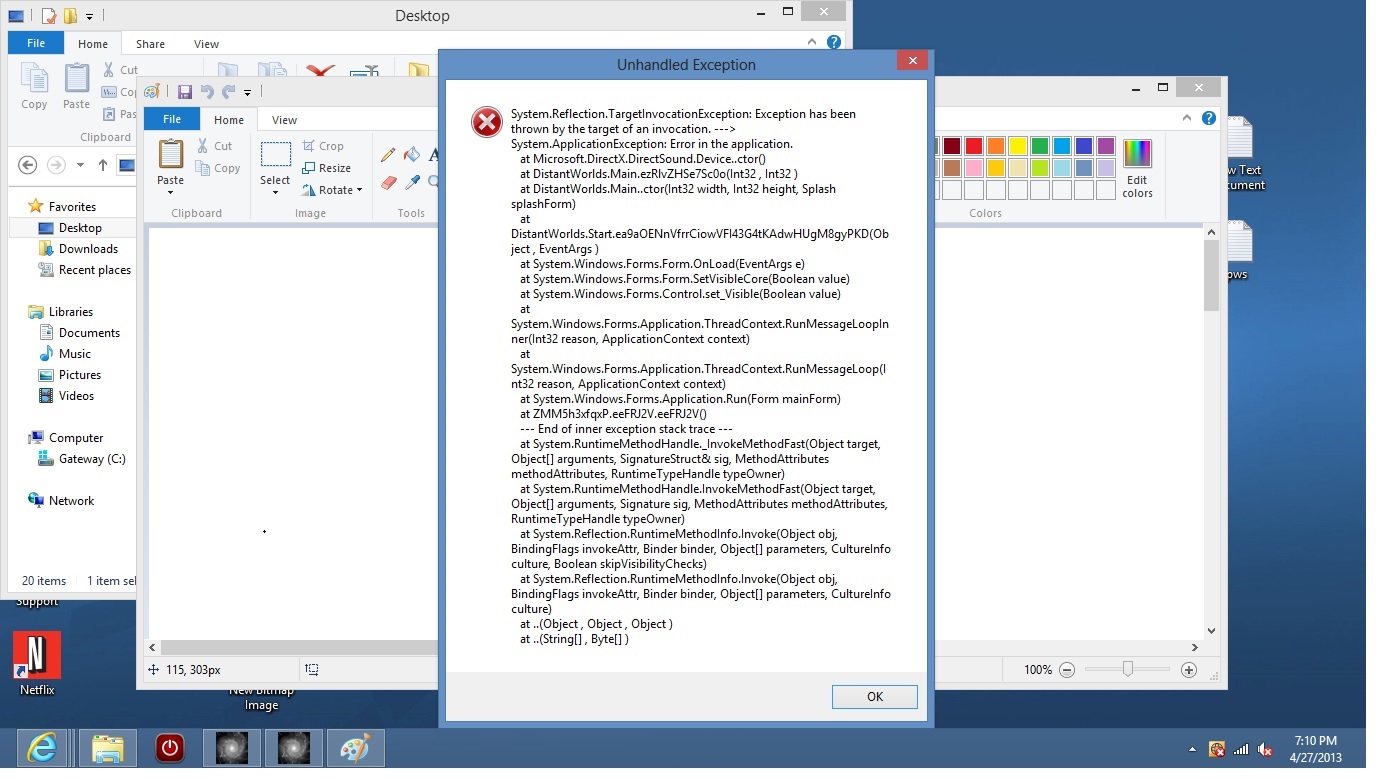Open the Rotate dropdown in Paint
Screen dimensions: 1378x778
coord(331,190)
